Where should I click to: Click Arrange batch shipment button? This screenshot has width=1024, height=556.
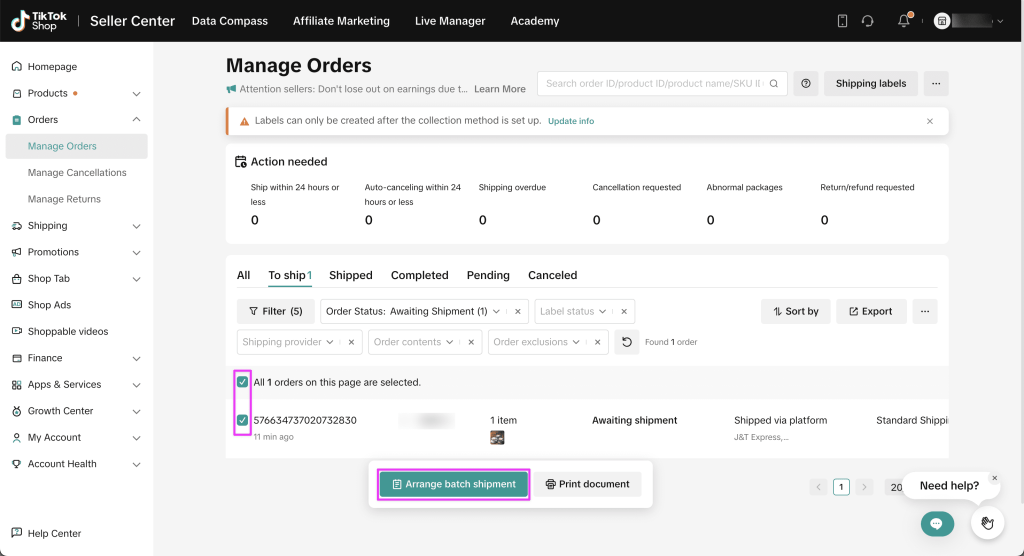click(453, 484)
